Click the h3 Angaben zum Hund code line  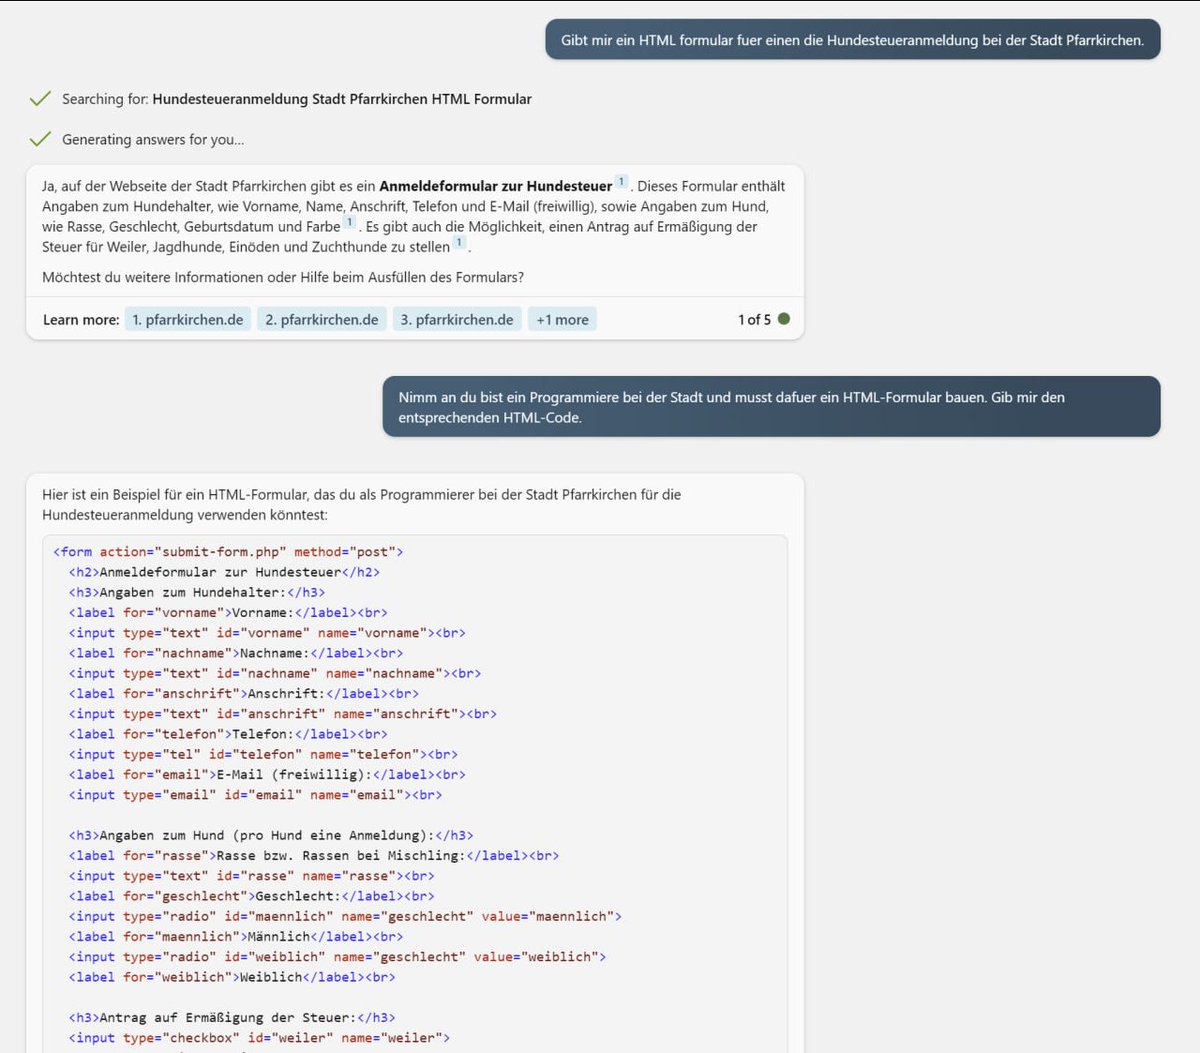271,836
